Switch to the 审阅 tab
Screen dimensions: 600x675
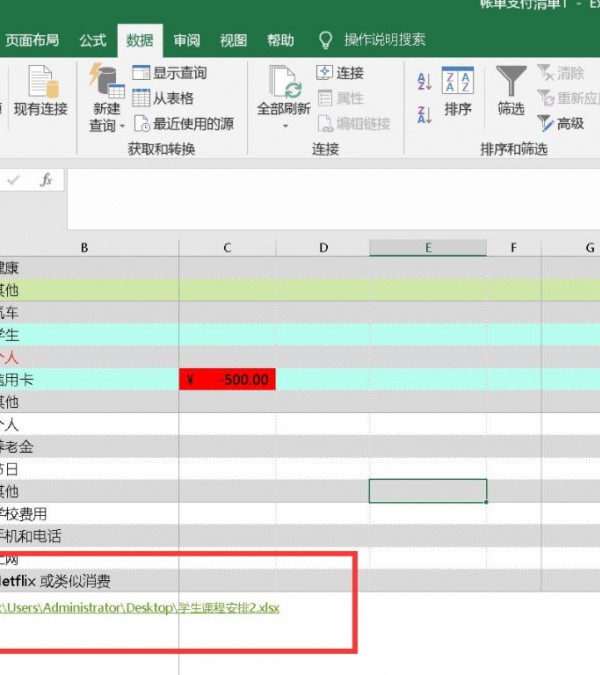pyautogui.click(x=187, y=40)
